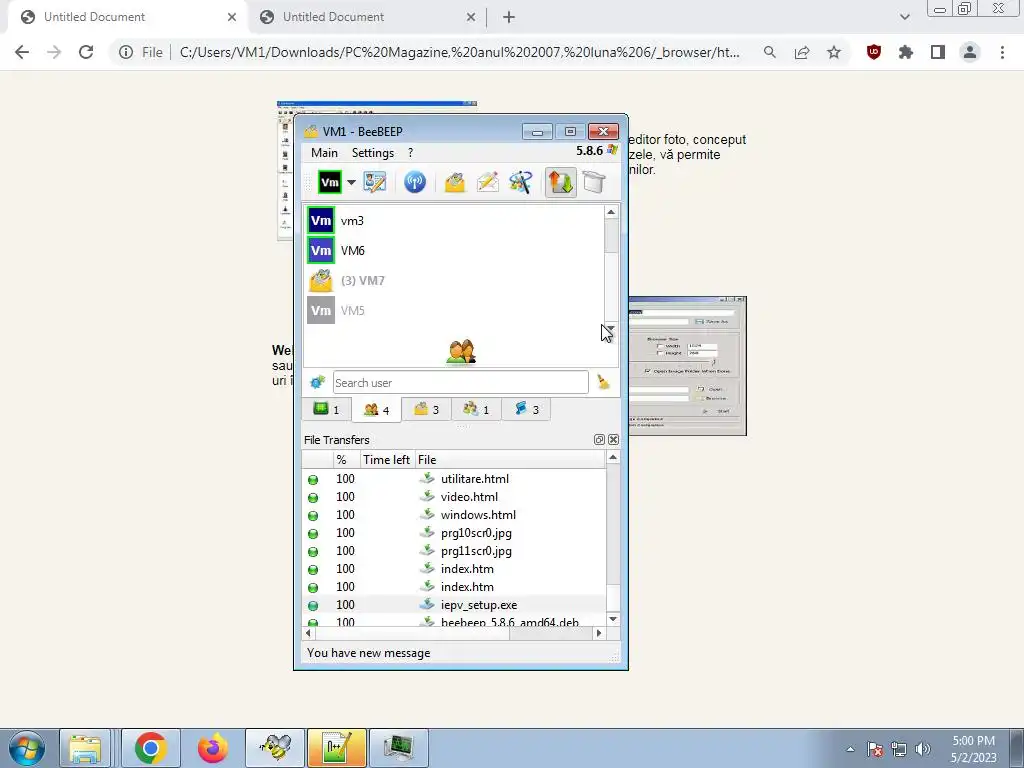The image size is (1024, 768).
Task: Select the utilitare.html transfer row
Action: (x=455, y=479)
